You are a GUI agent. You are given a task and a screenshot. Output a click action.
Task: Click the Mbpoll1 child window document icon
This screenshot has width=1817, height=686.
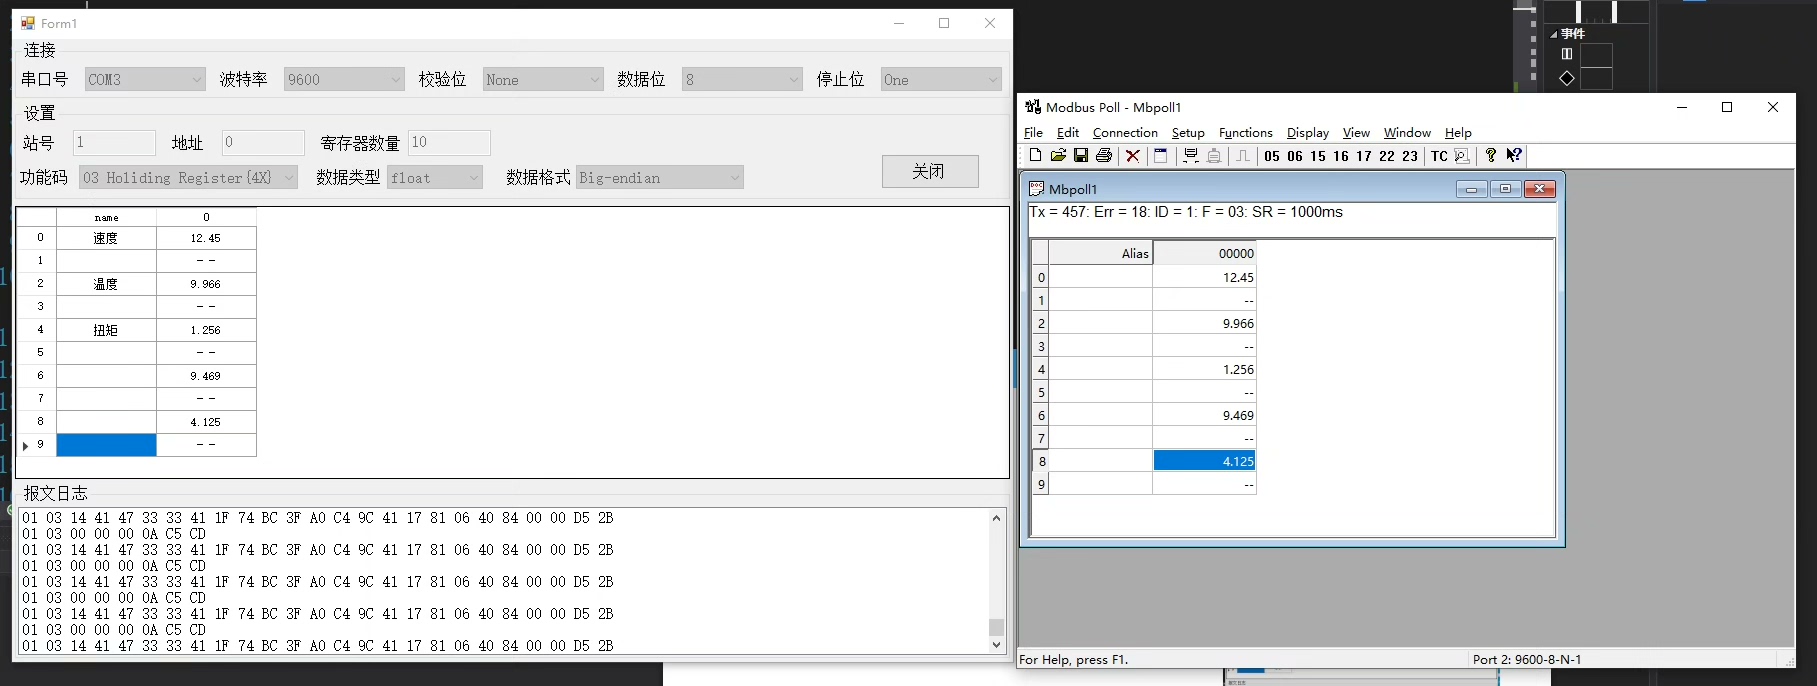[x=1037, y=188]
